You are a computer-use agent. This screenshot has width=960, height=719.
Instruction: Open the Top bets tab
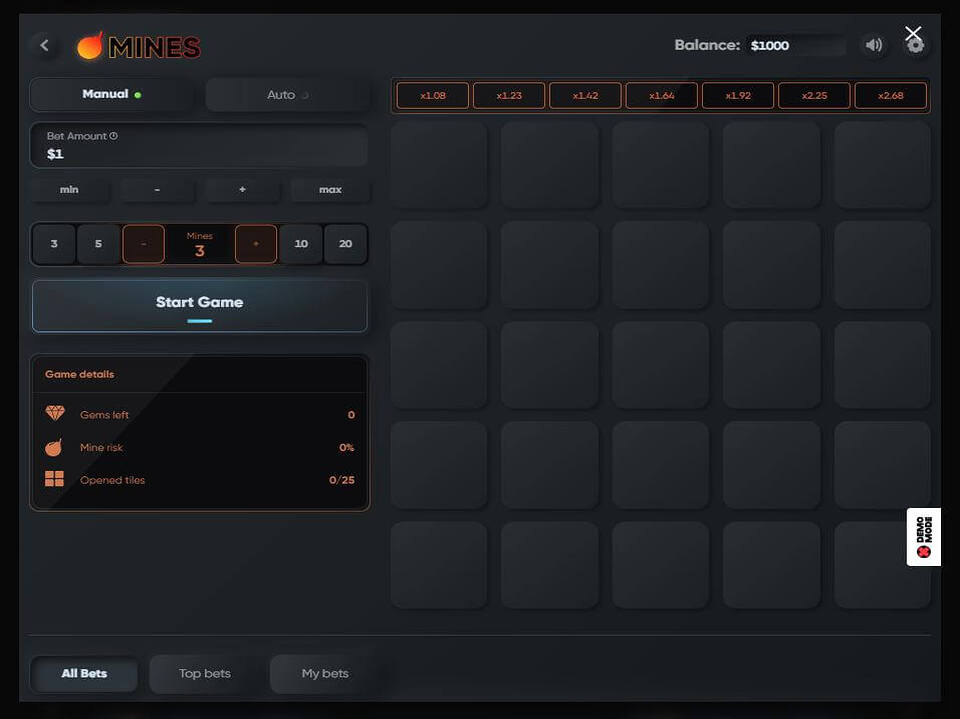[x=205, y=674]
